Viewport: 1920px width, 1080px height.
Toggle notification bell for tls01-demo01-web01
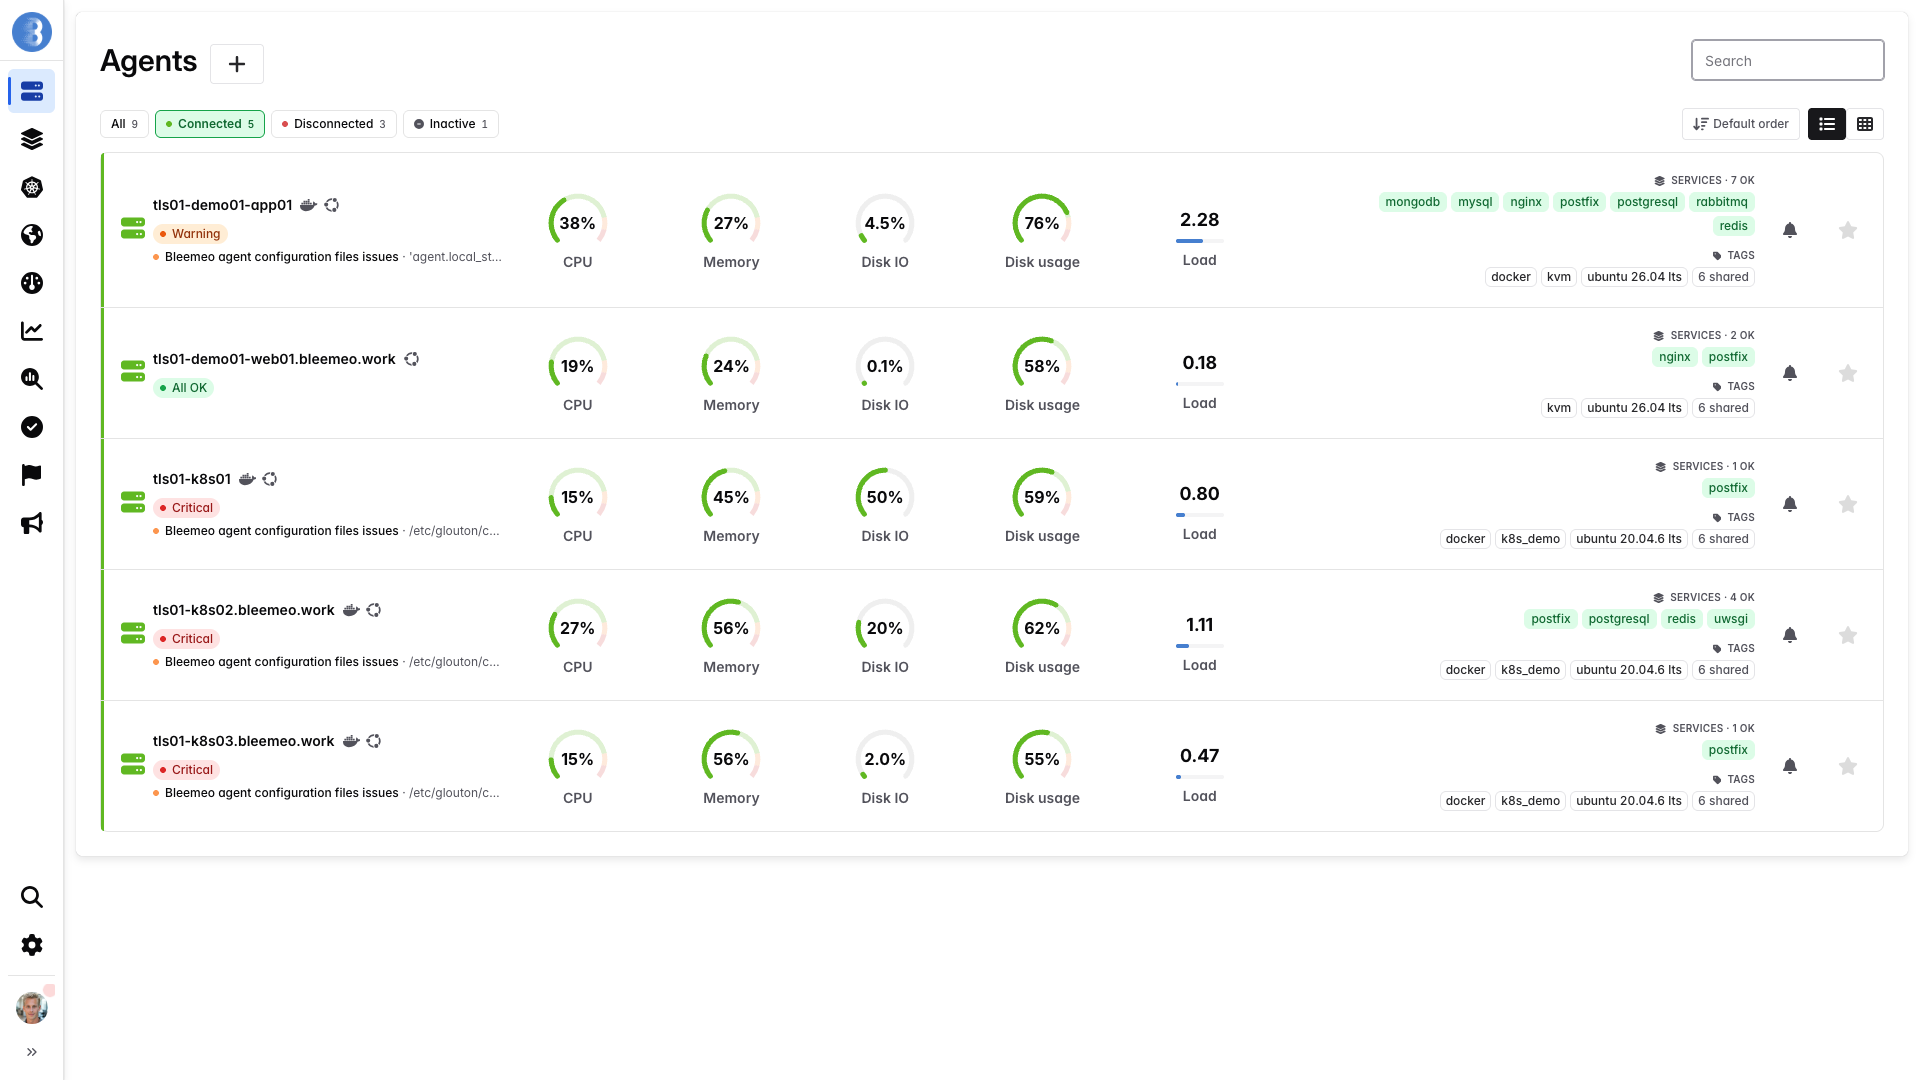1790,373
